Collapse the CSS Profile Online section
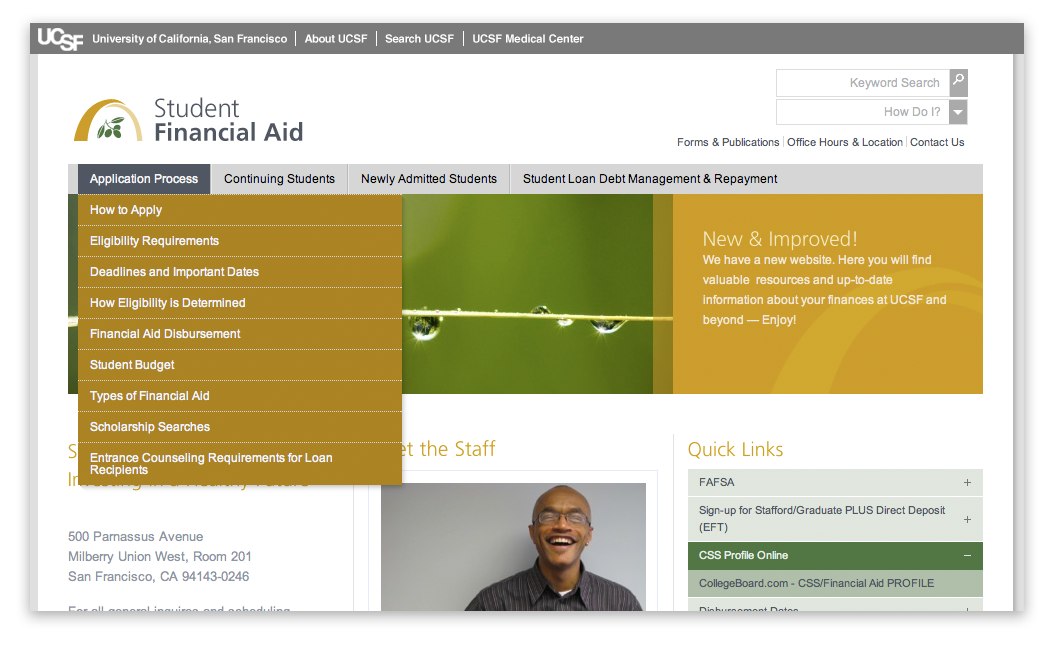Viewport: 1059px width, 646px height. (x=966, y=555)
